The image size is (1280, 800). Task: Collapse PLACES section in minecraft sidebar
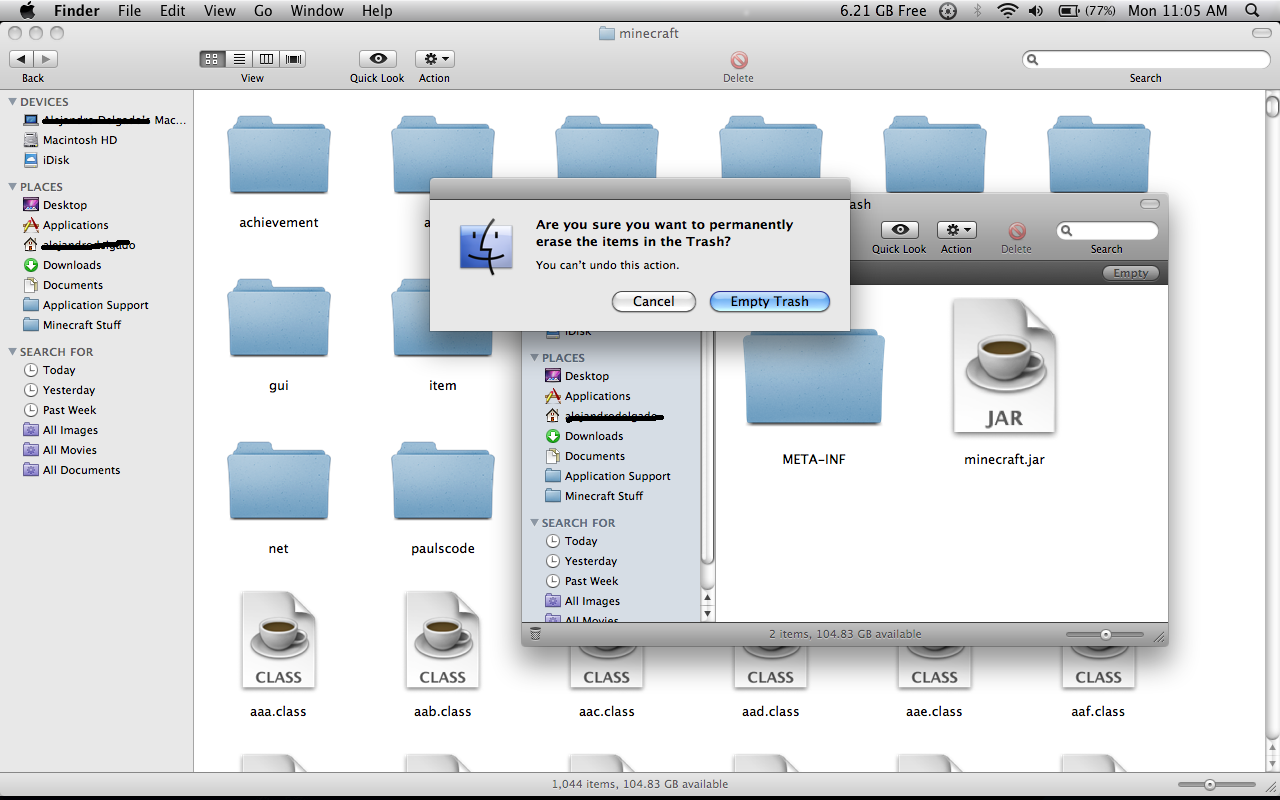coord(12,187)
